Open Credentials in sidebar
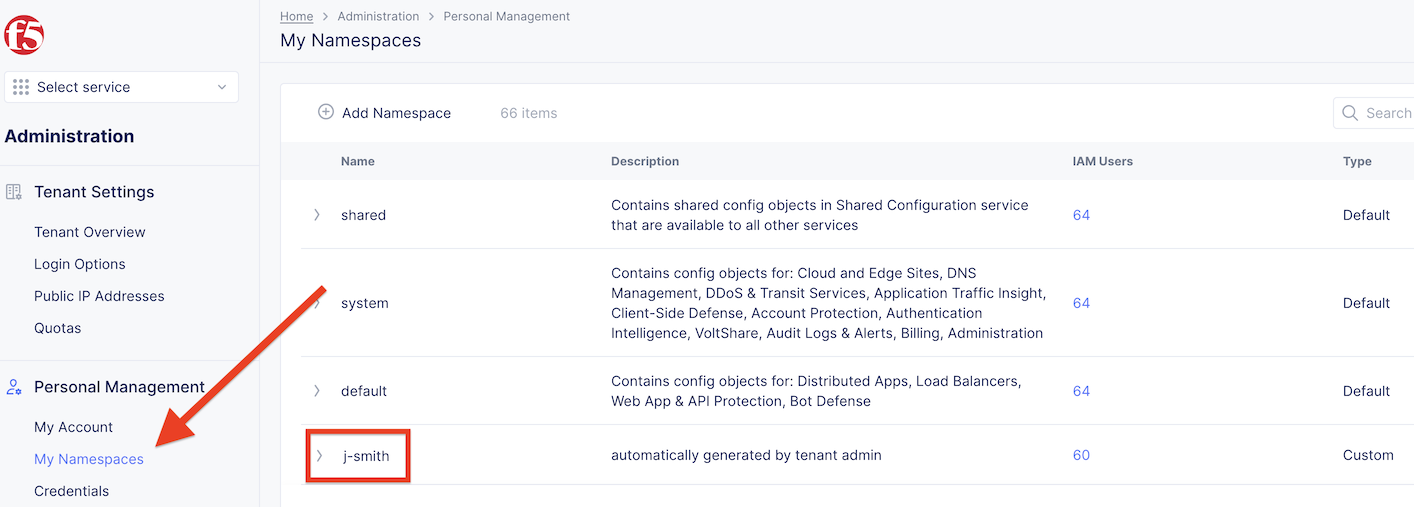Image resolution: width=1414 pixels, height=507 pixels. pos(71,491)
